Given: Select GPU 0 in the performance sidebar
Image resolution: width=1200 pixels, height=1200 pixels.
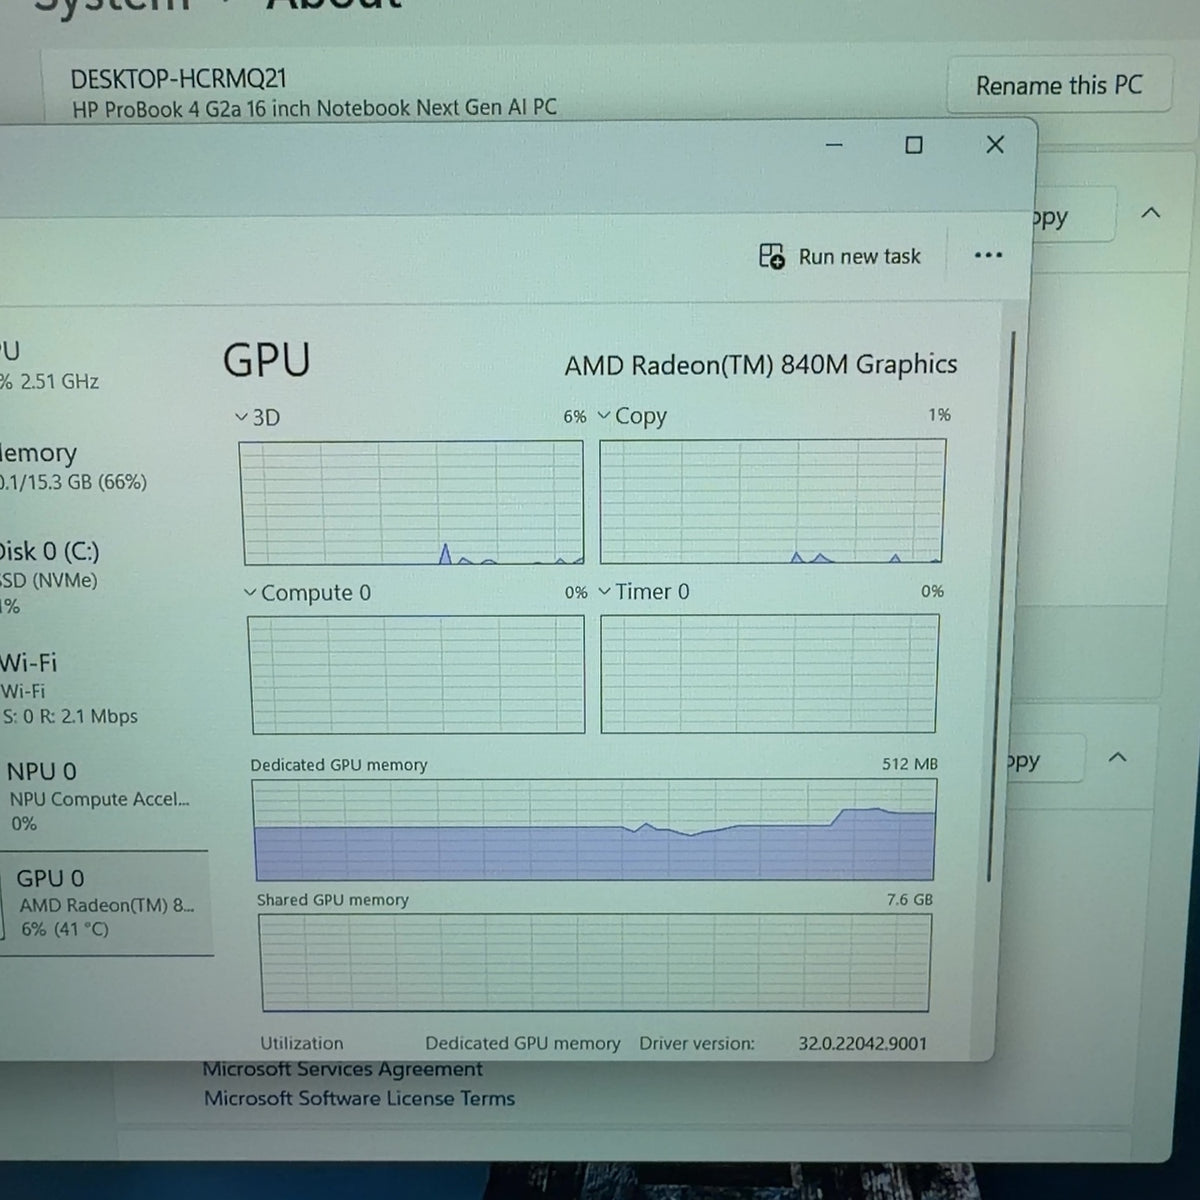Looking at the screenshot, I should point(105,903).
